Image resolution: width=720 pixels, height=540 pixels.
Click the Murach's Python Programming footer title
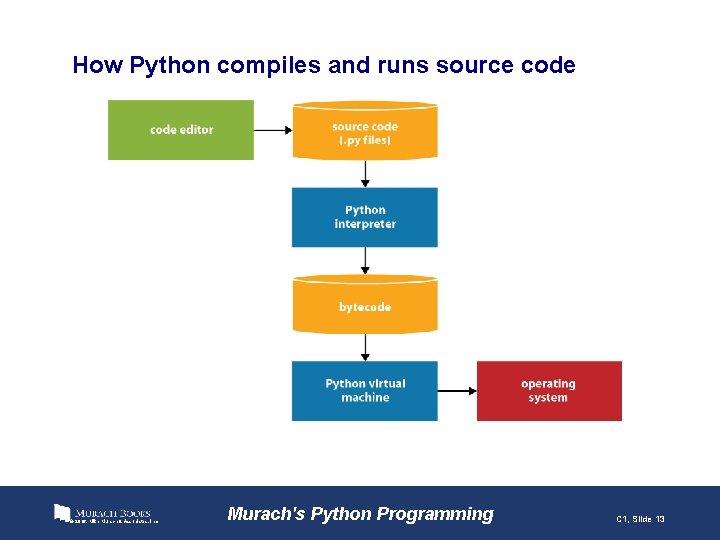pyautogui.click(x=360, y=513)
